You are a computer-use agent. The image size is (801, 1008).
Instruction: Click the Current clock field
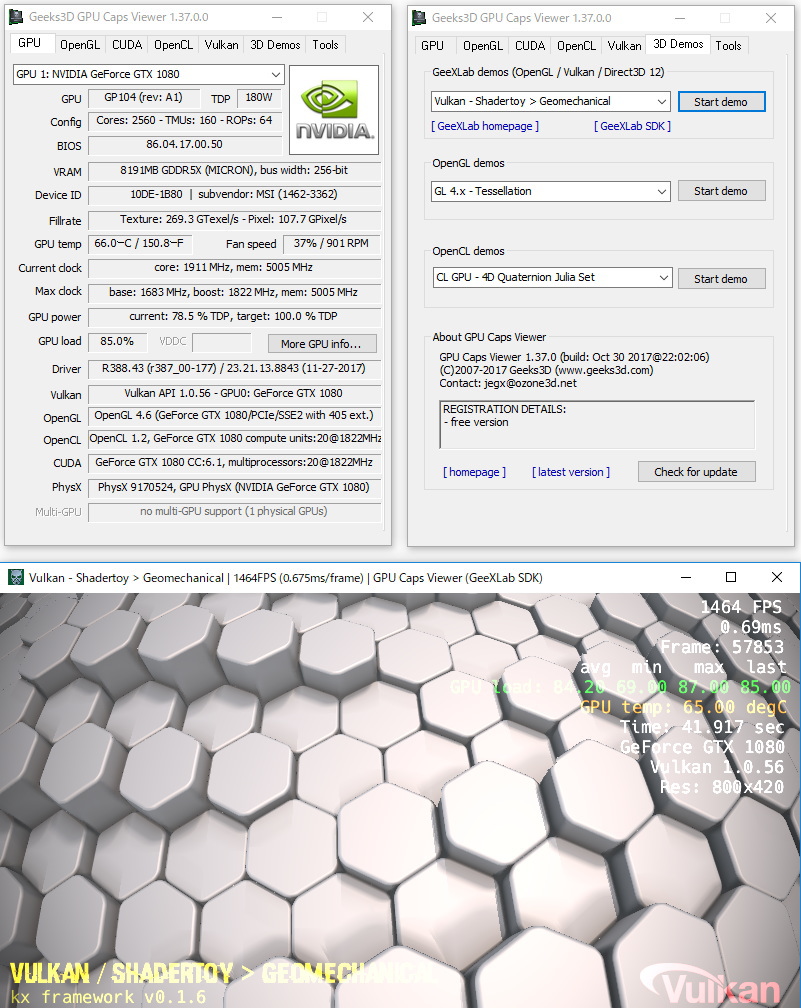(x=234, y=267)
